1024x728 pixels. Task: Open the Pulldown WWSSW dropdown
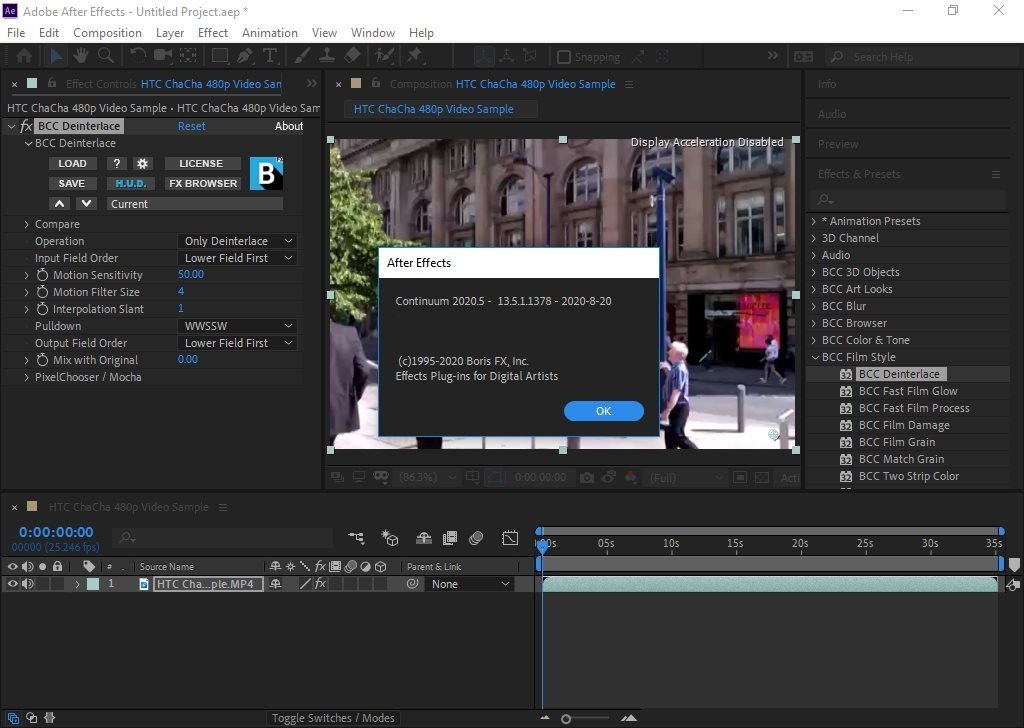coord(238,326)
